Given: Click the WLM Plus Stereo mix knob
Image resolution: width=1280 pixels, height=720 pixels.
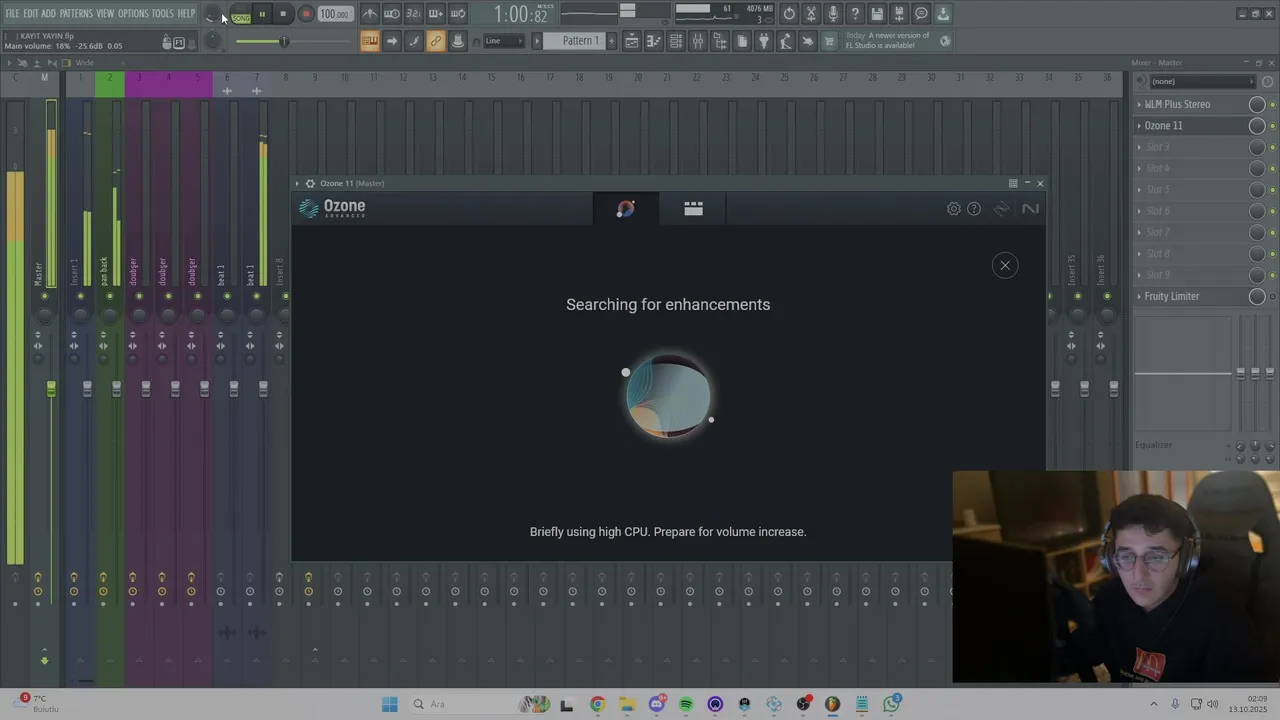Looking at the screenshot, I should click(x=1257, y=104).
